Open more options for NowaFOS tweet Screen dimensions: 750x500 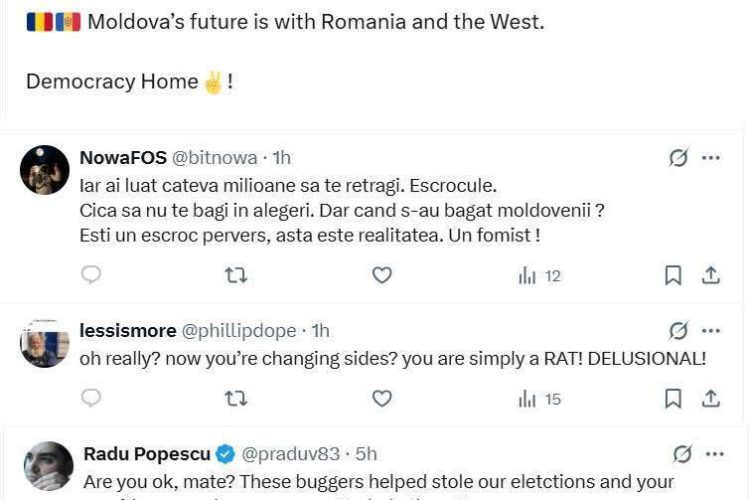(711, 158)
